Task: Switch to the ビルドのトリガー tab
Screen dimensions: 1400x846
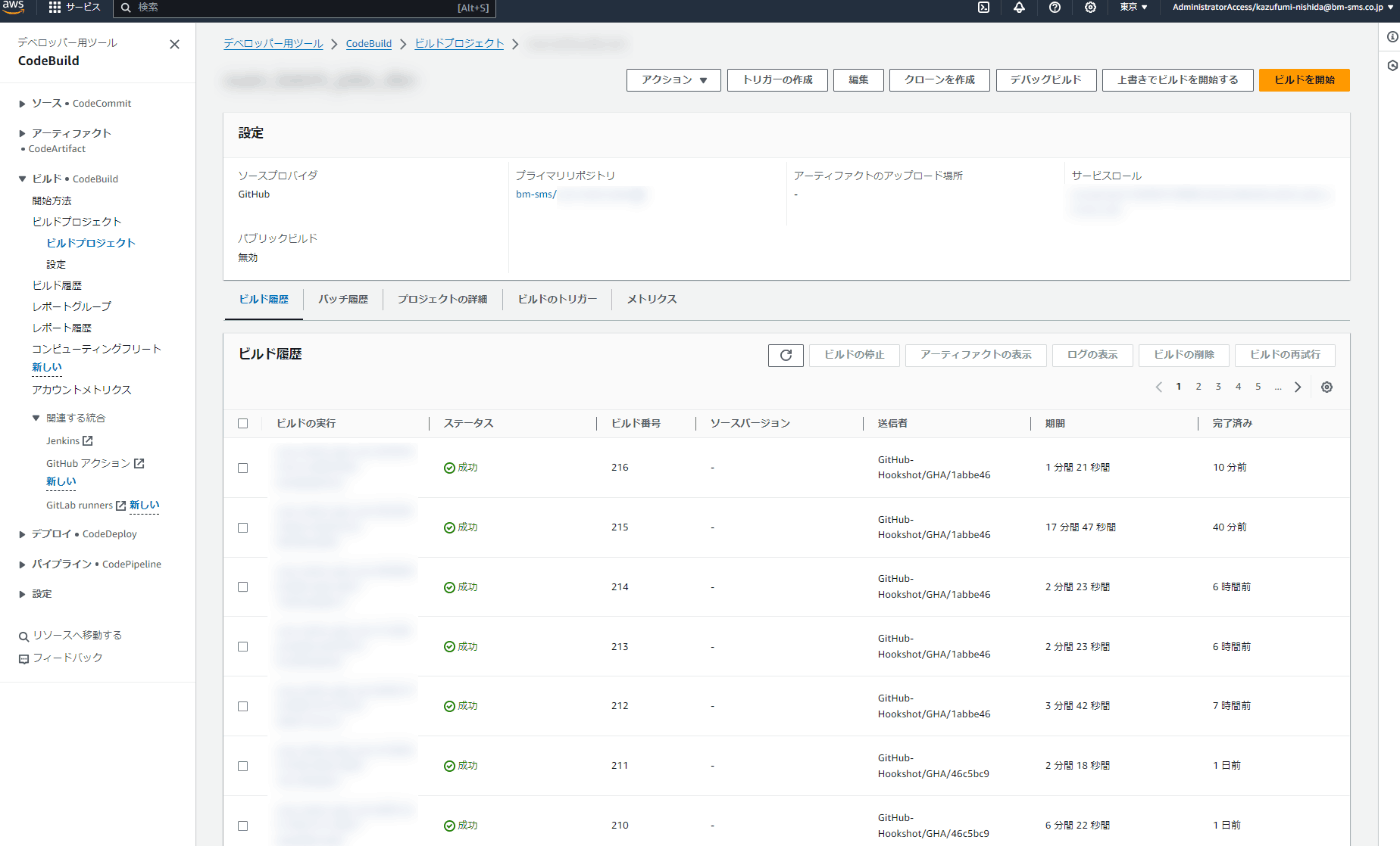Action: pyautogui.click(x=557, y=299)
